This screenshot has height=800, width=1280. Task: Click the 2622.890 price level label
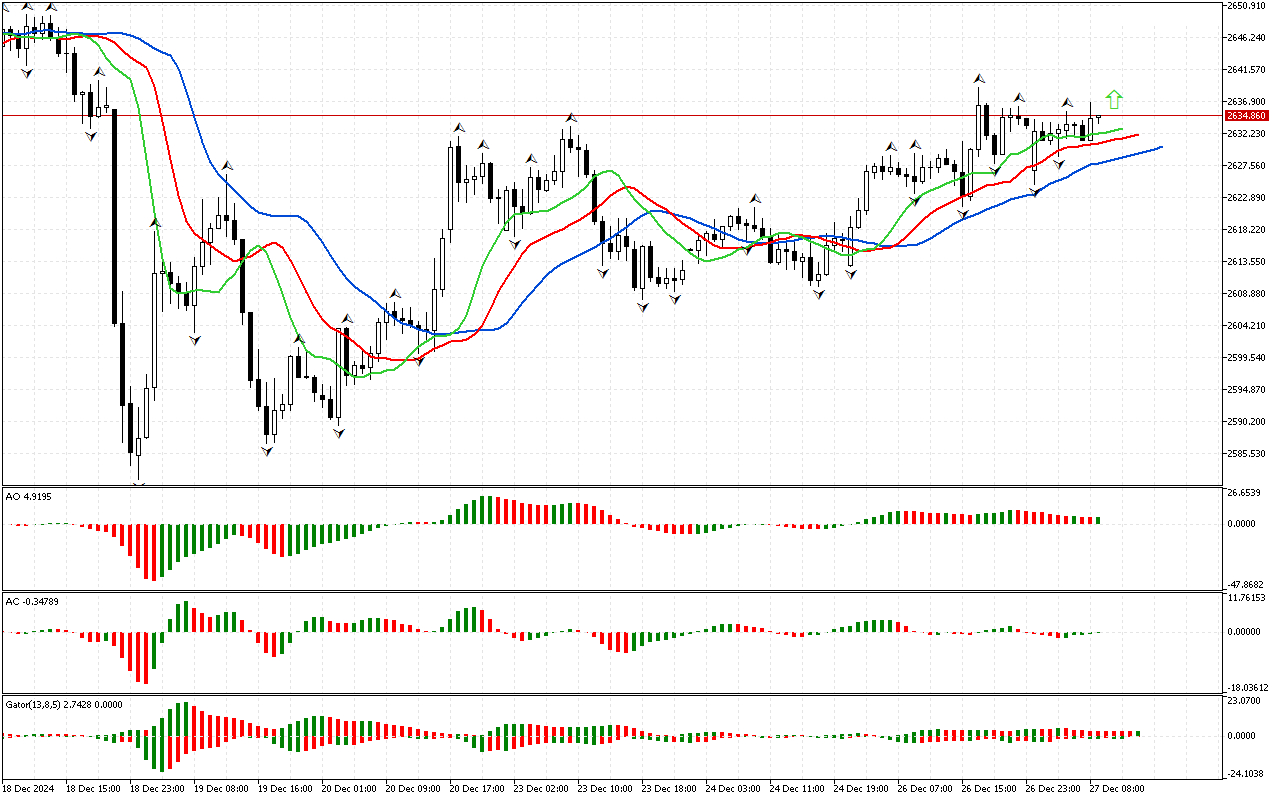[1247, 198]
